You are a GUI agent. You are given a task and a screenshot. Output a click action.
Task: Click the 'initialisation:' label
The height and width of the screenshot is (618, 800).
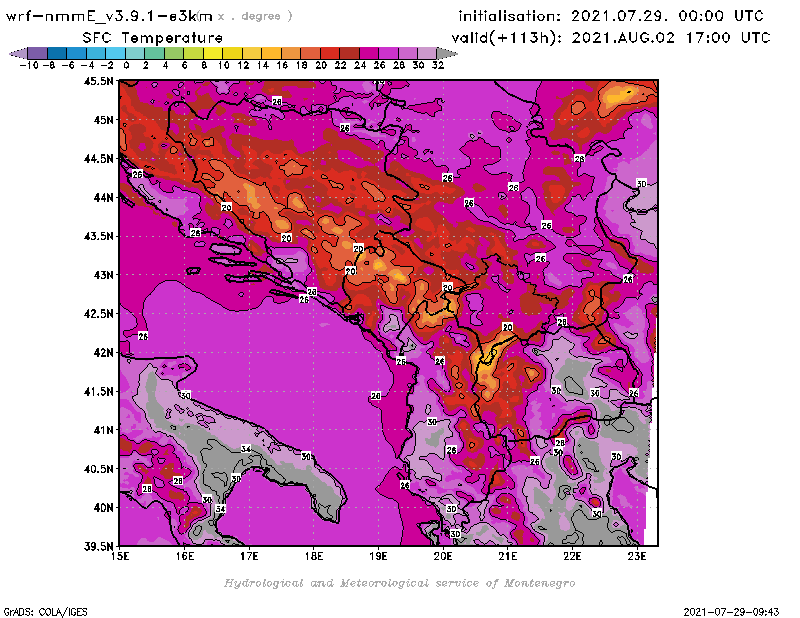point(509,16)
